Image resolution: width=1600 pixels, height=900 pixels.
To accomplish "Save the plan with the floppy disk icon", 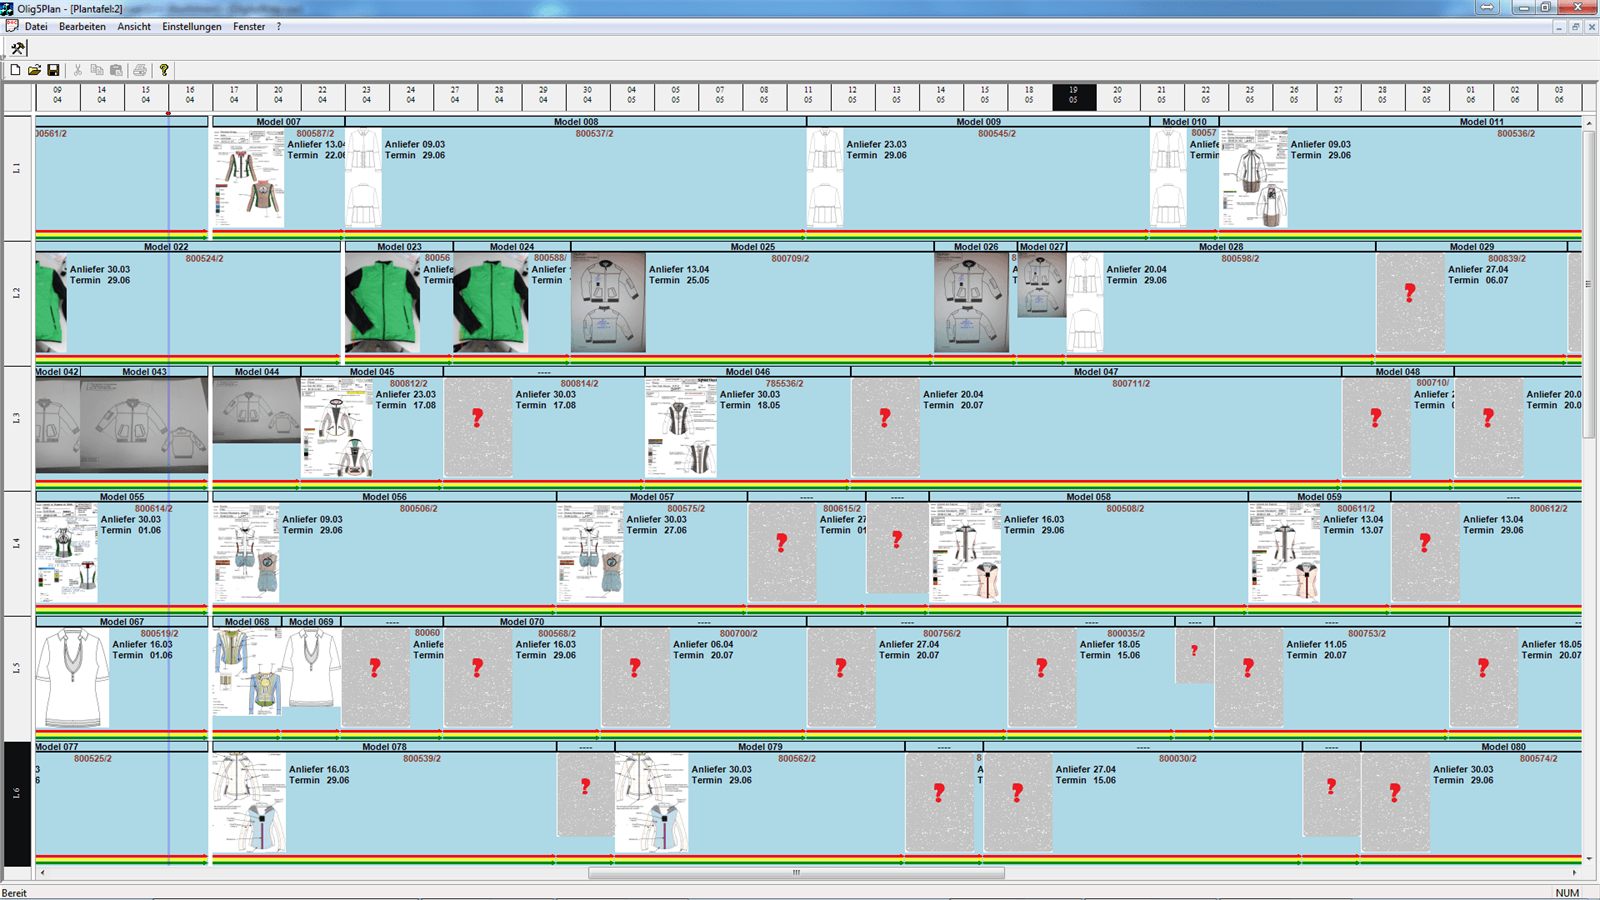I will click(53, 70).
